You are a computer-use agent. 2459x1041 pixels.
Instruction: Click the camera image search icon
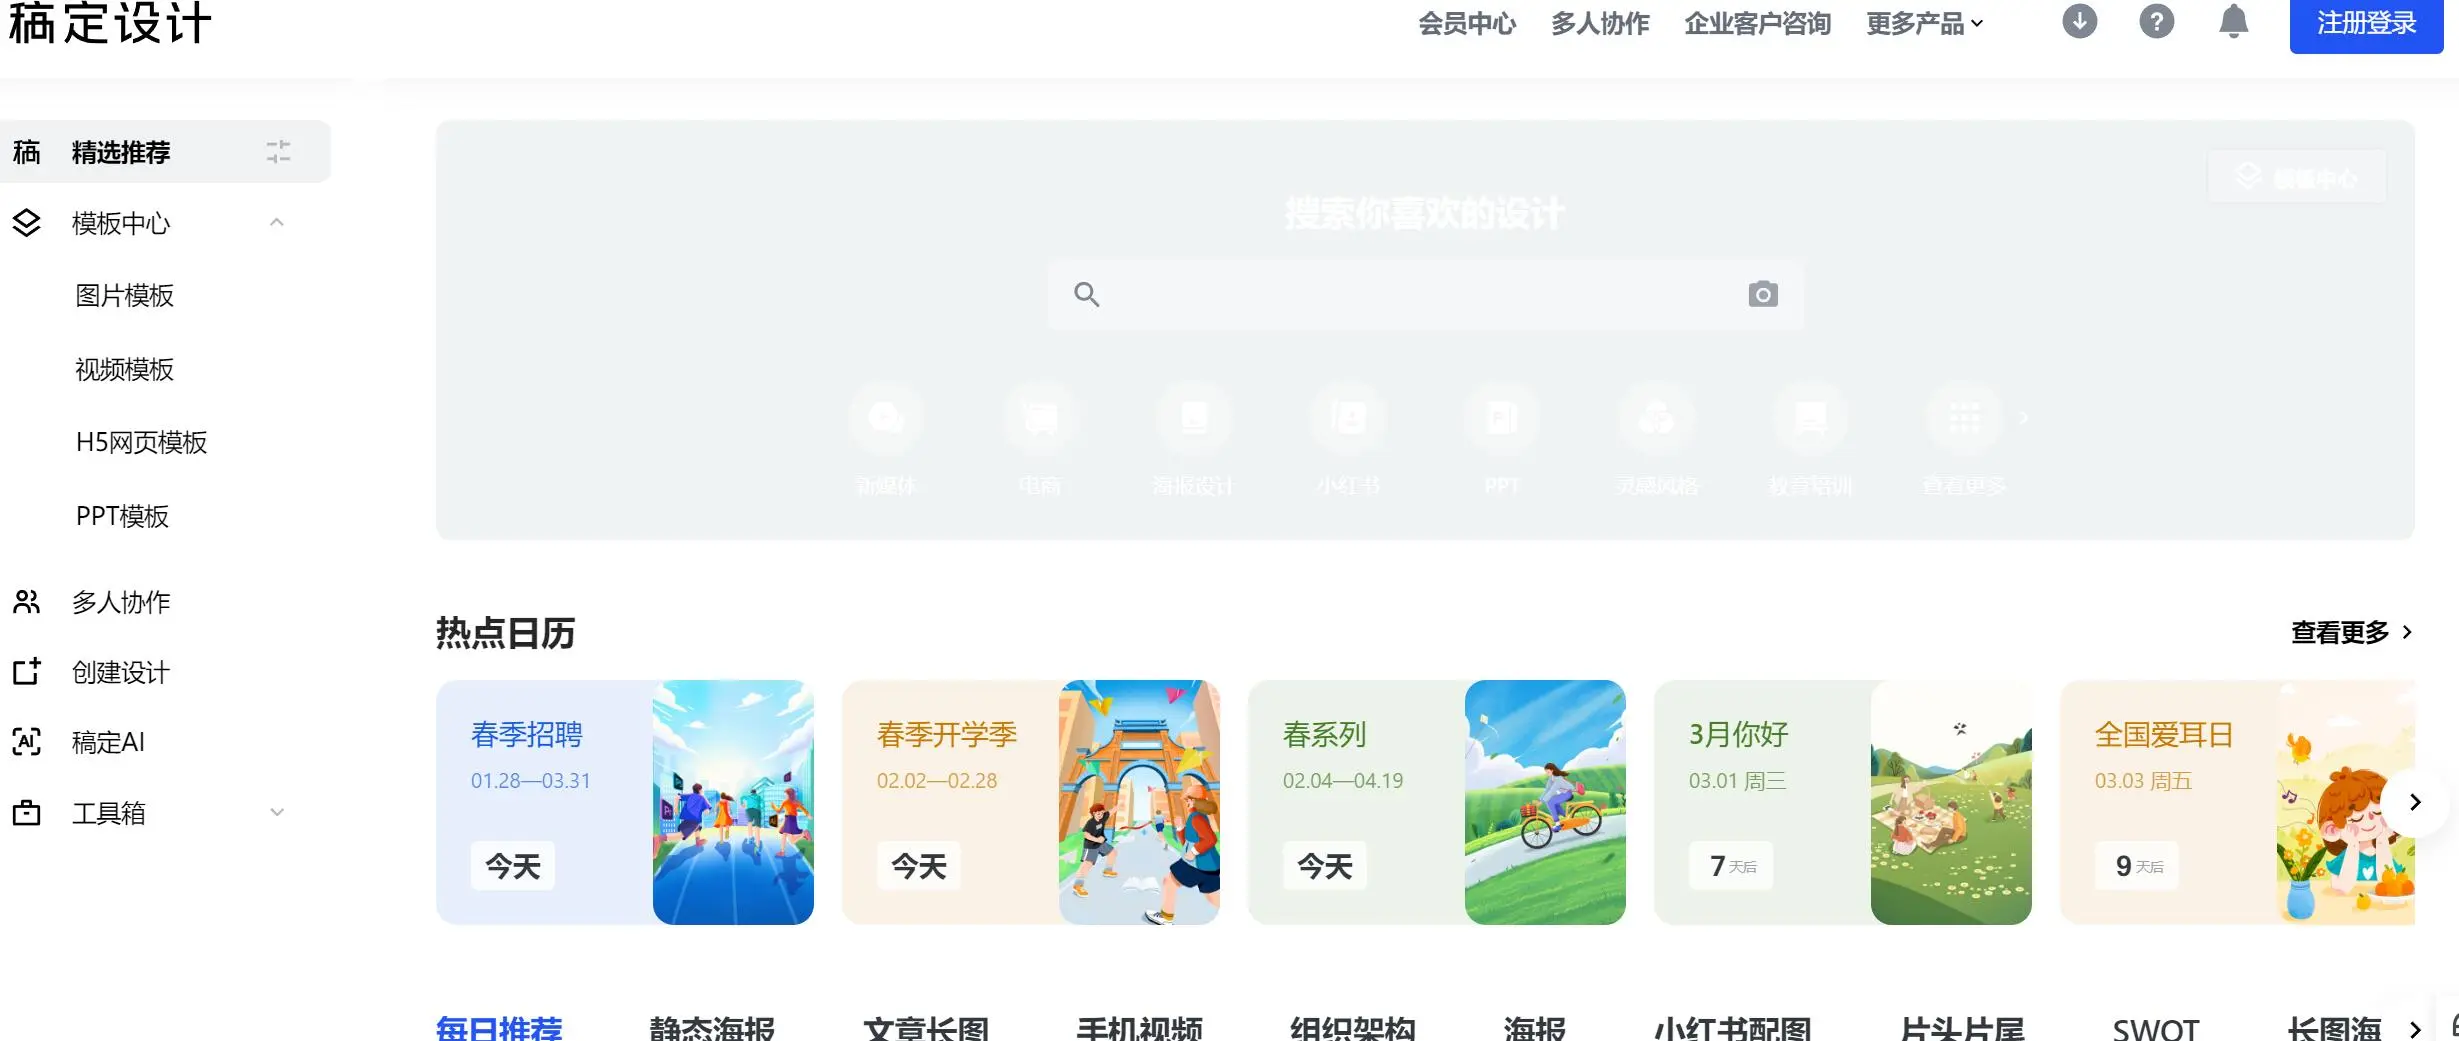pos(1762,294)
